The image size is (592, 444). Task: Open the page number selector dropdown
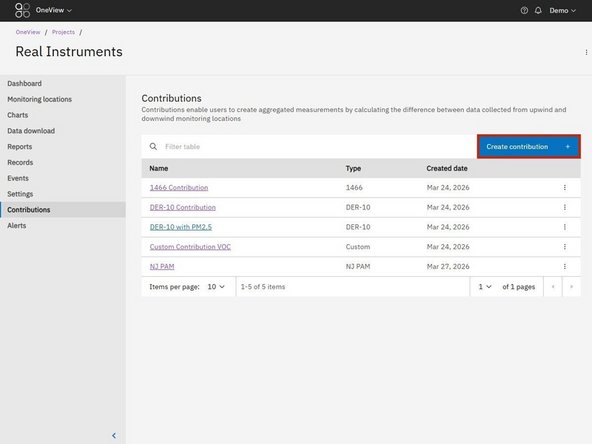(485, 287)
